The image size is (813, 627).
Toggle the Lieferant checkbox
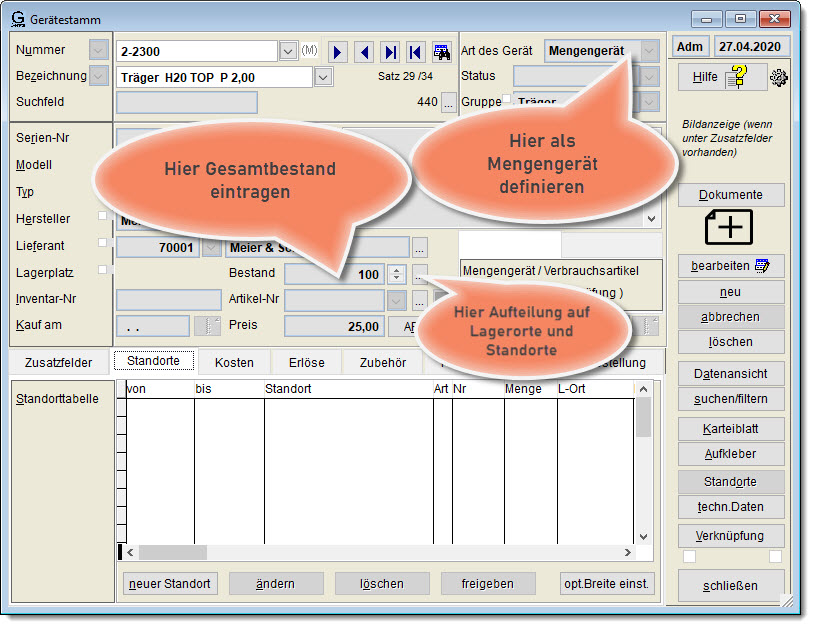pyautogui.click(x=102, y=243)
